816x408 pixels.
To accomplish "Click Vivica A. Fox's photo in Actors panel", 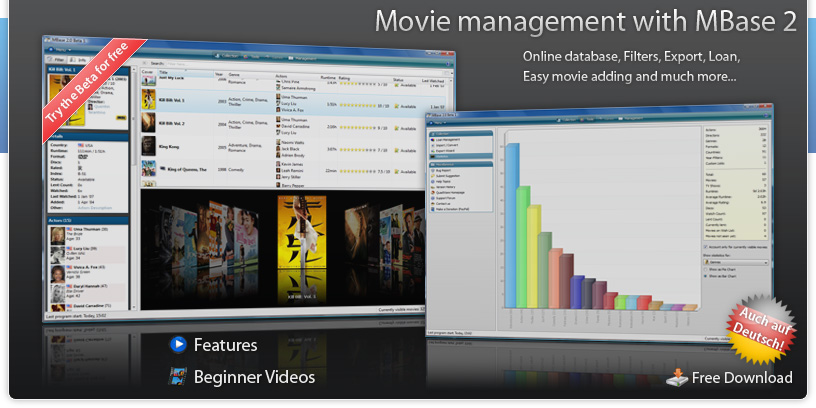I will [57, 274].
